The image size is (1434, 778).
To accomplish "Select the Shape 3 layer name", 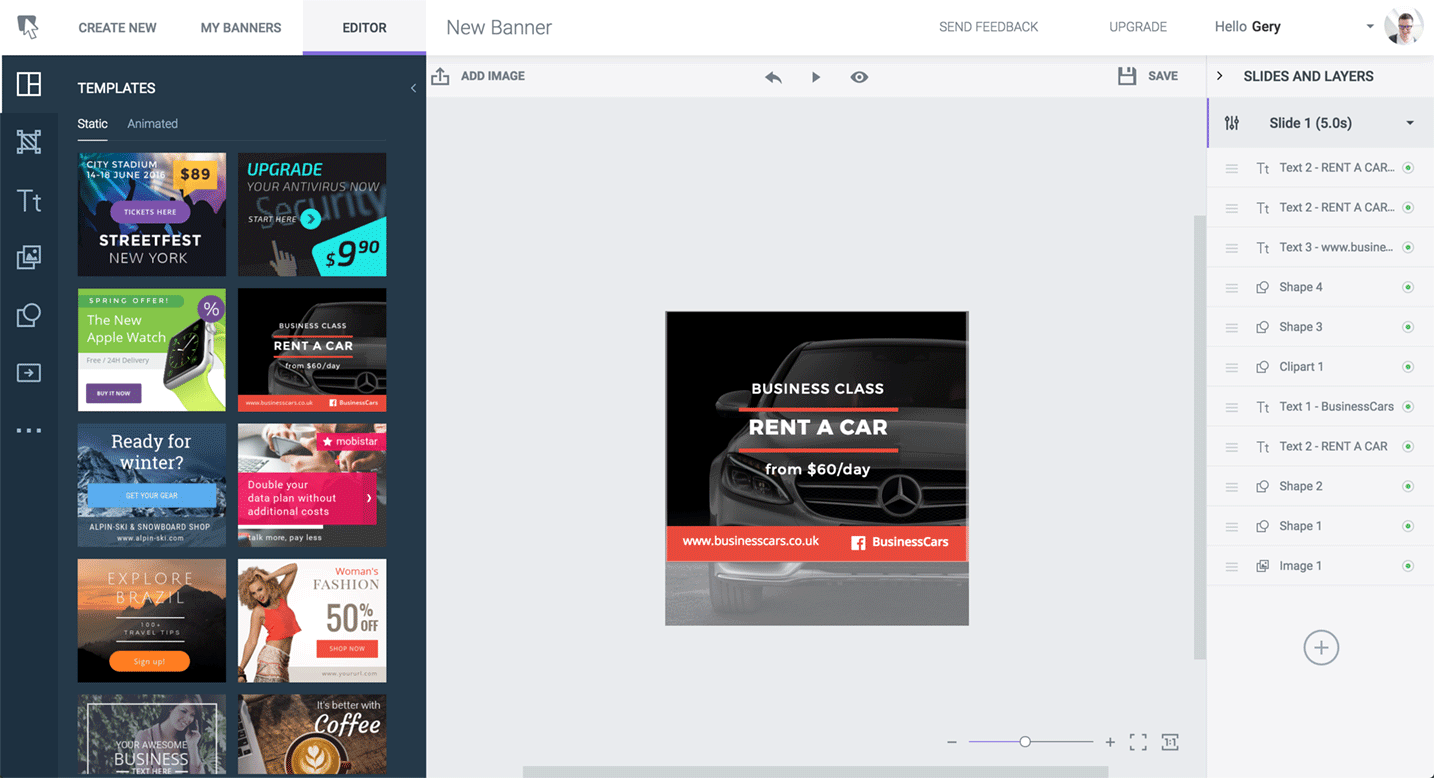I will tap(1300, 327).
